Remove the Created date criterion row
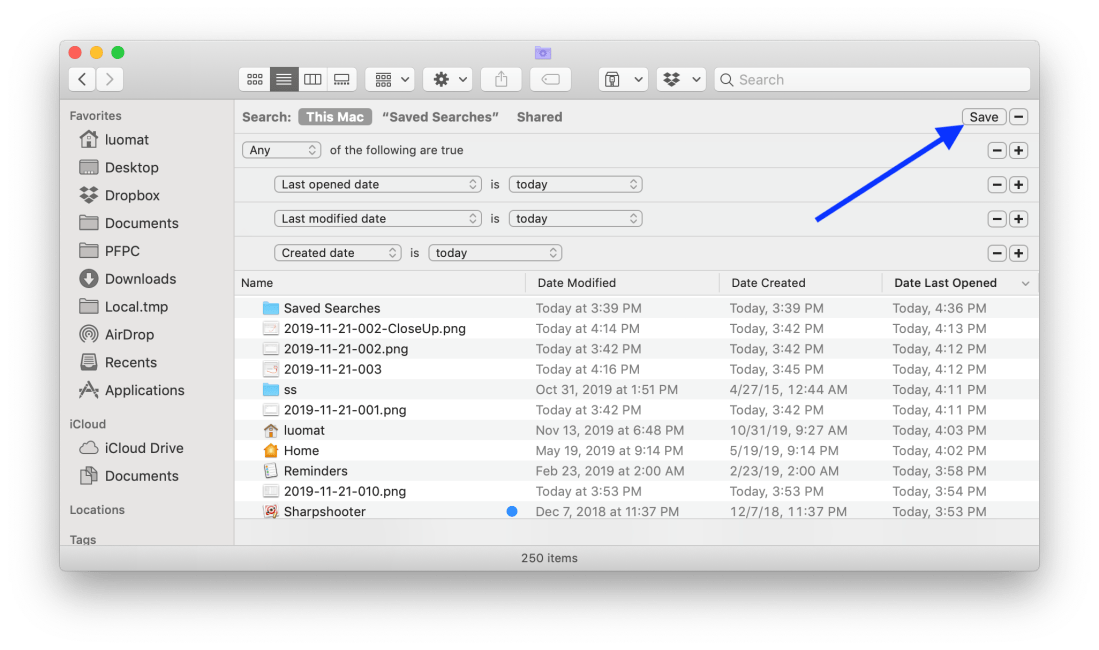Viewport: 1099px width, 650px height. [997, 254]
